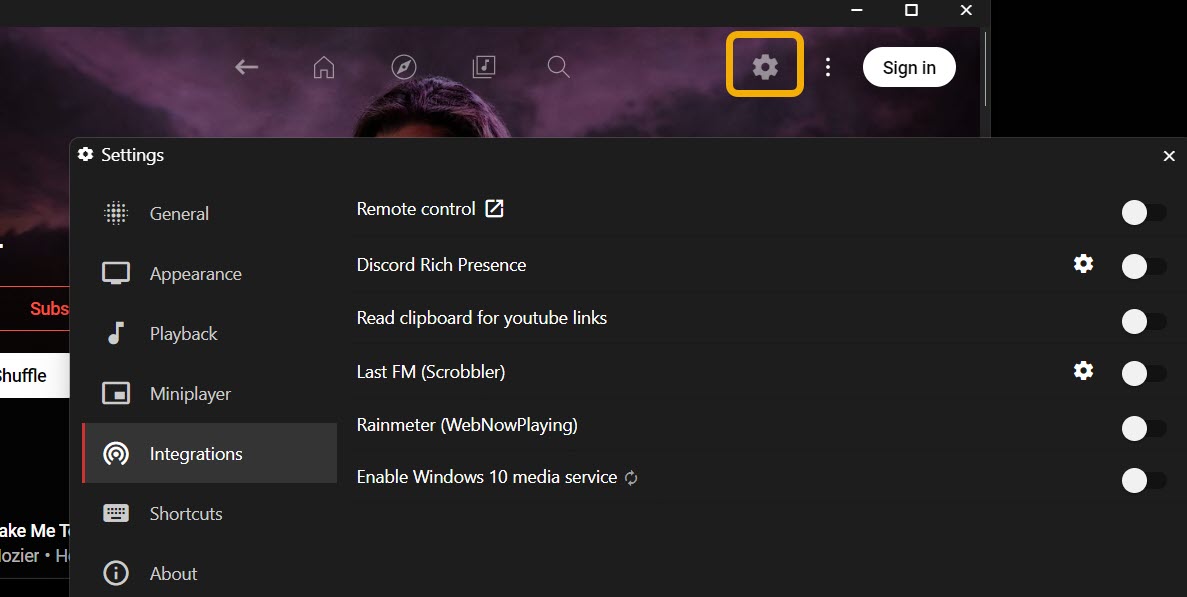Click the highlighted settings gear icon
The height and width of the screenshot is (597, 1187).
tap(764, 66)
